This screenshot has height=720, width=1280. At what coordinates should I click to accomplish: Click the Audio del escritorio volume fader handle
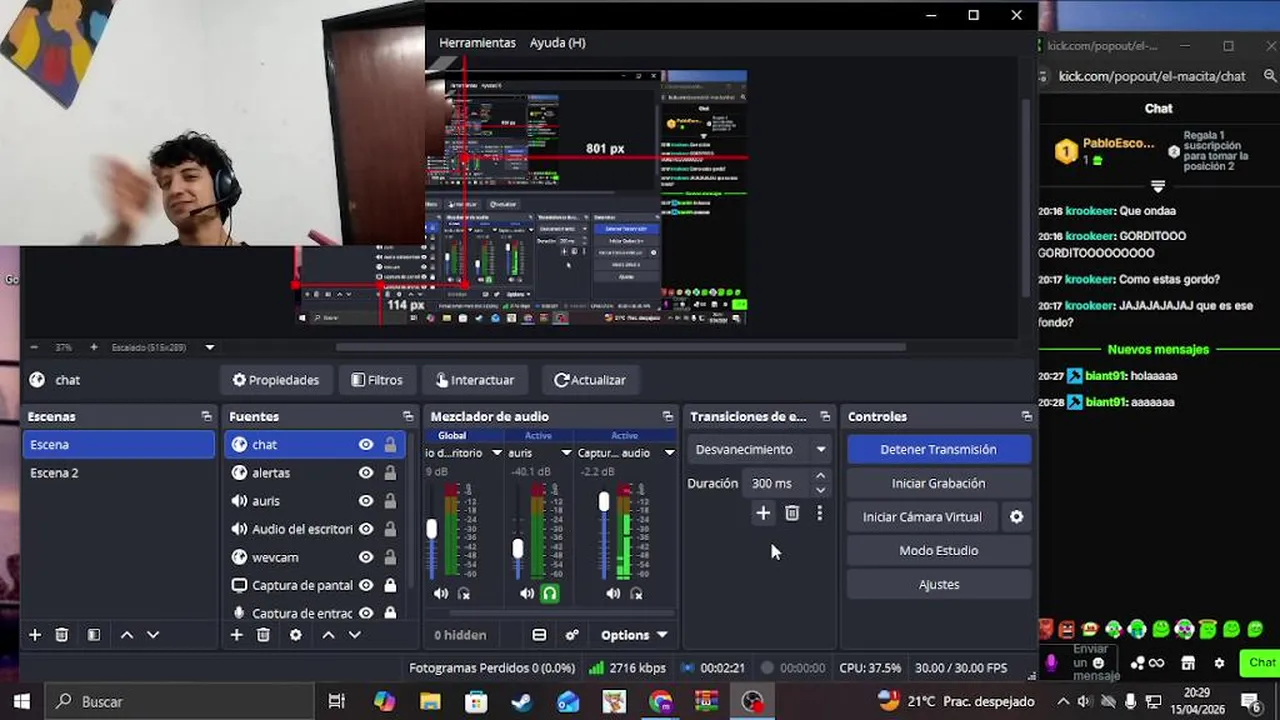pos(431,529)
